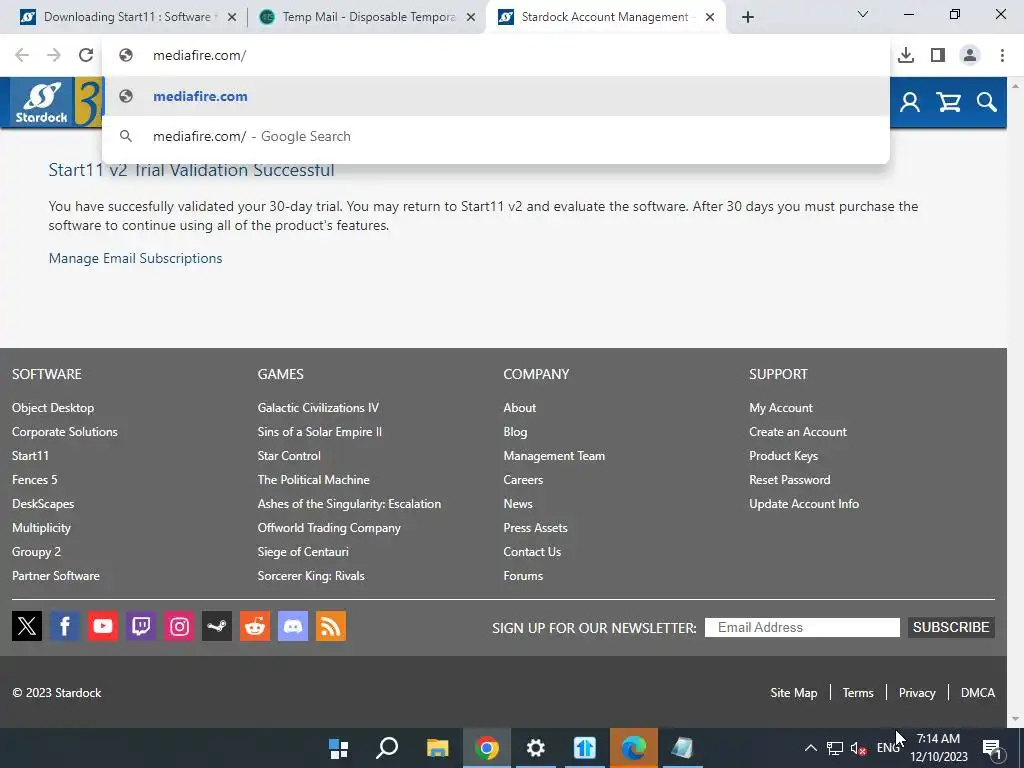Open Galactic Civilizations IV link

[x=318, y=408]
